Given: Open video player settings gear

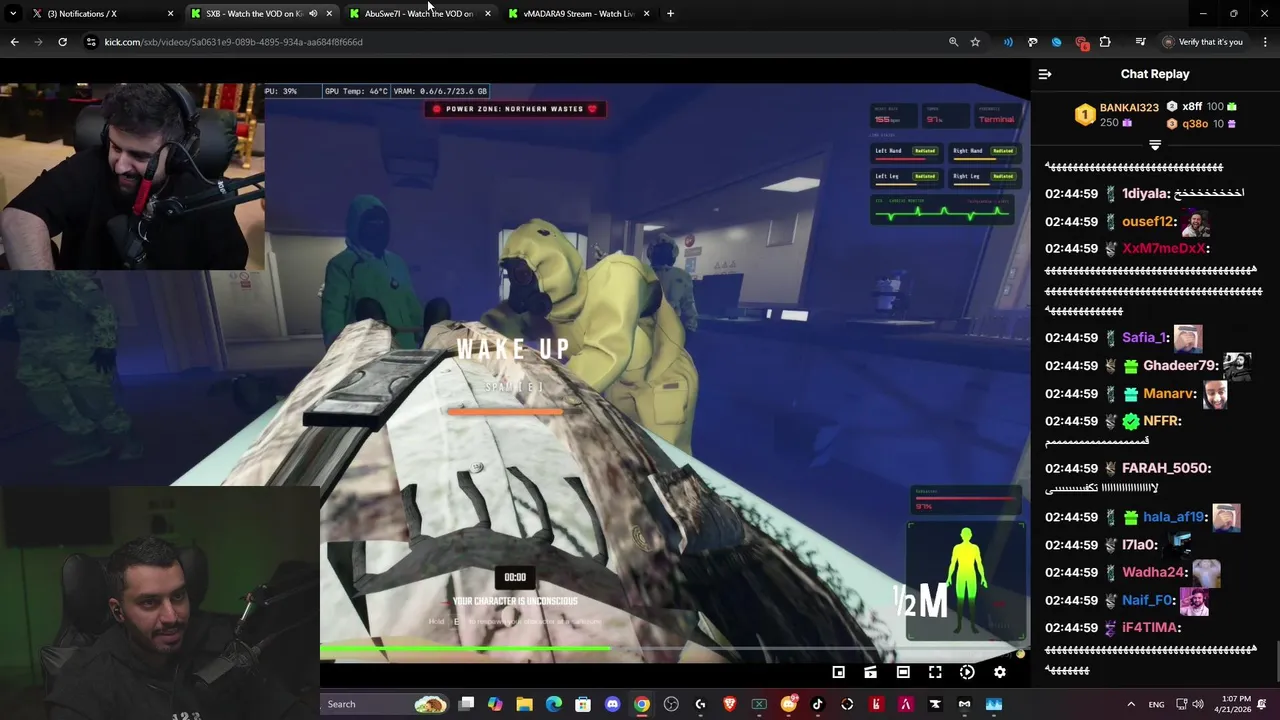Looking at the screenshot, I should coord(999,672).
